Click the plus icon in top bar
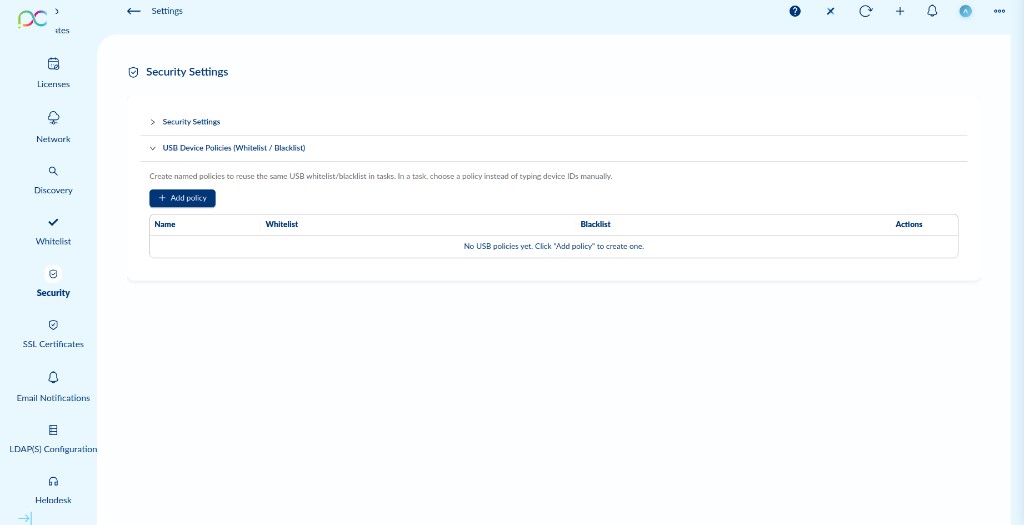Image resolution: width=1024 pixels, height=525 pixels. [x=899, y=11]
